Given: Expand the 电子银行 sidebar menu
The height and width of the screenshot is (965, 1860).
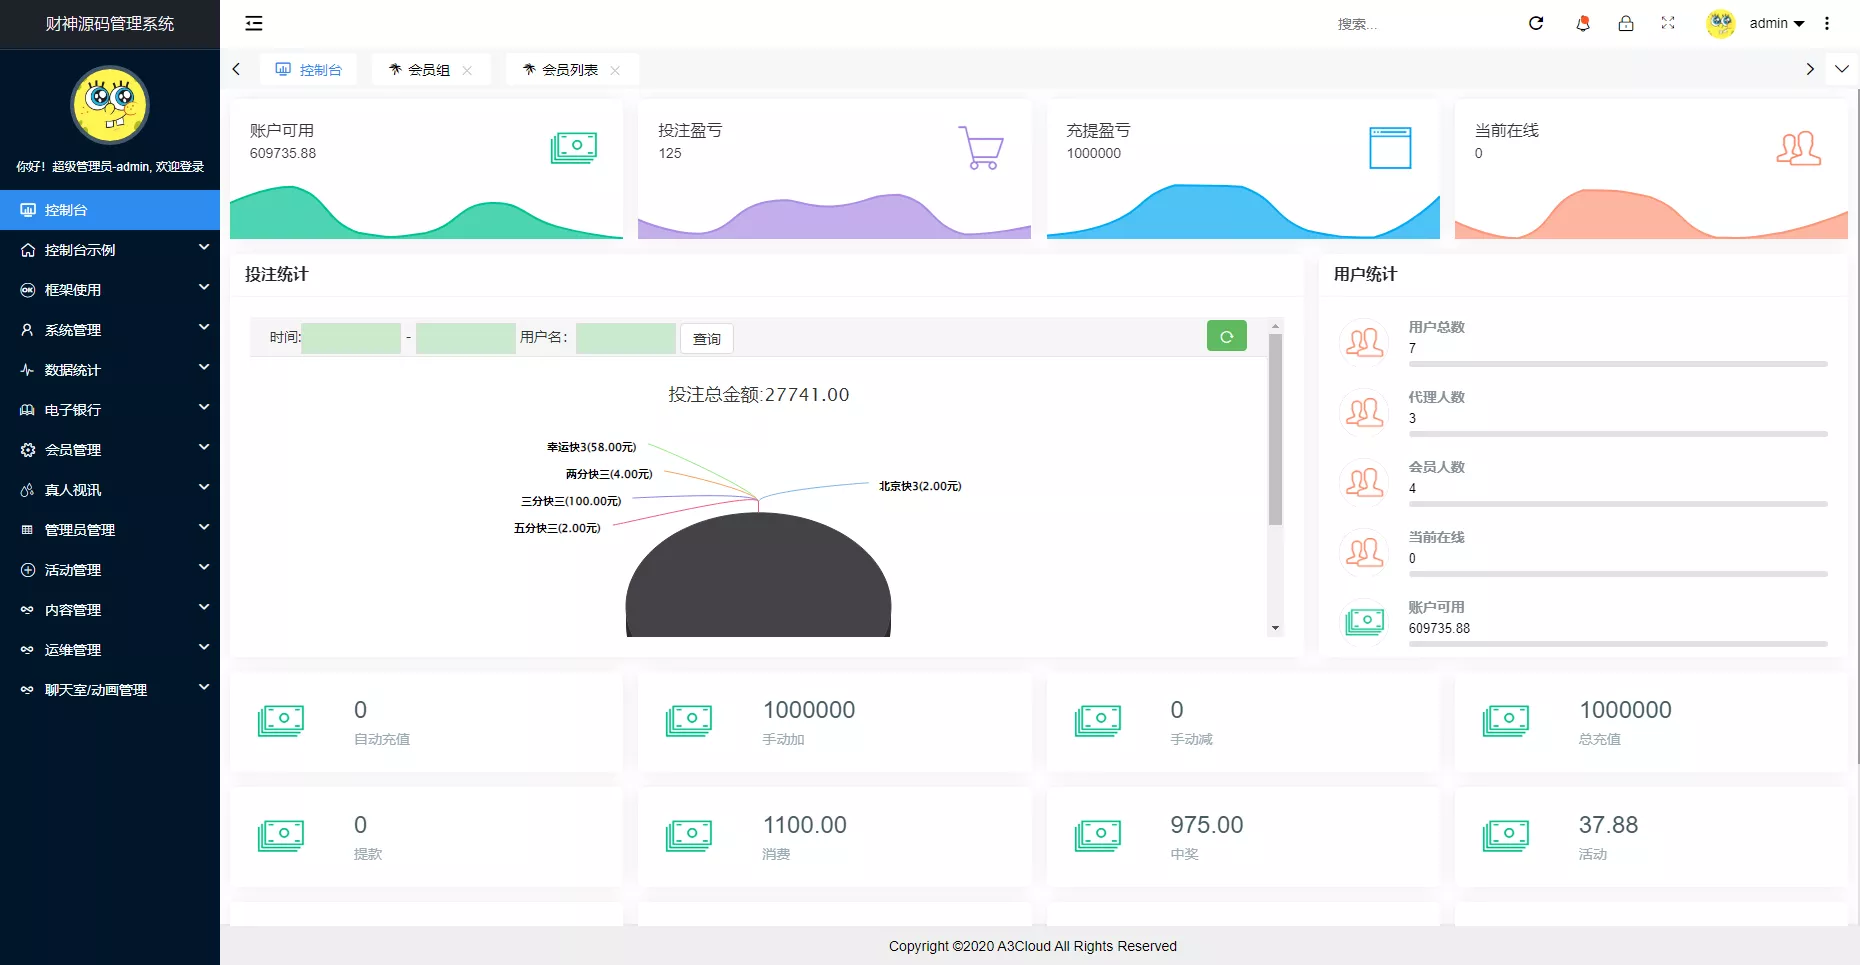Looking at the screenshot, I should (110, 409).
